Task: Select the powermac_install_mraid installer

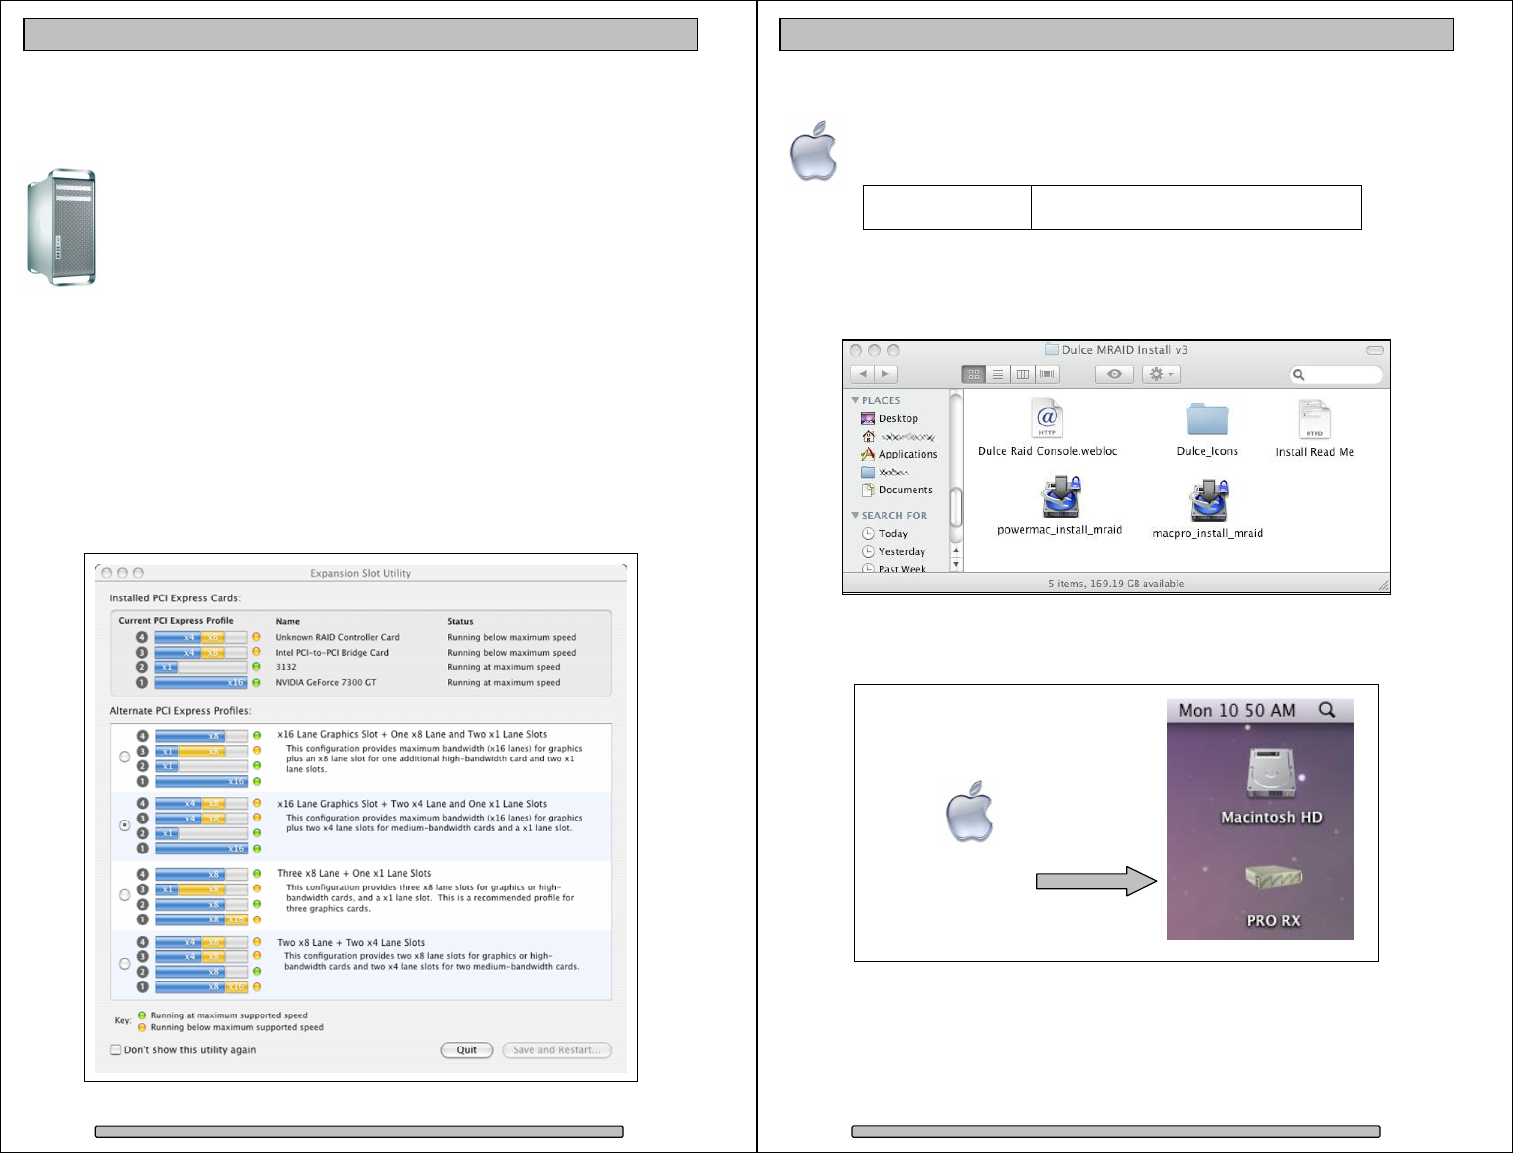Action: 1060,505
